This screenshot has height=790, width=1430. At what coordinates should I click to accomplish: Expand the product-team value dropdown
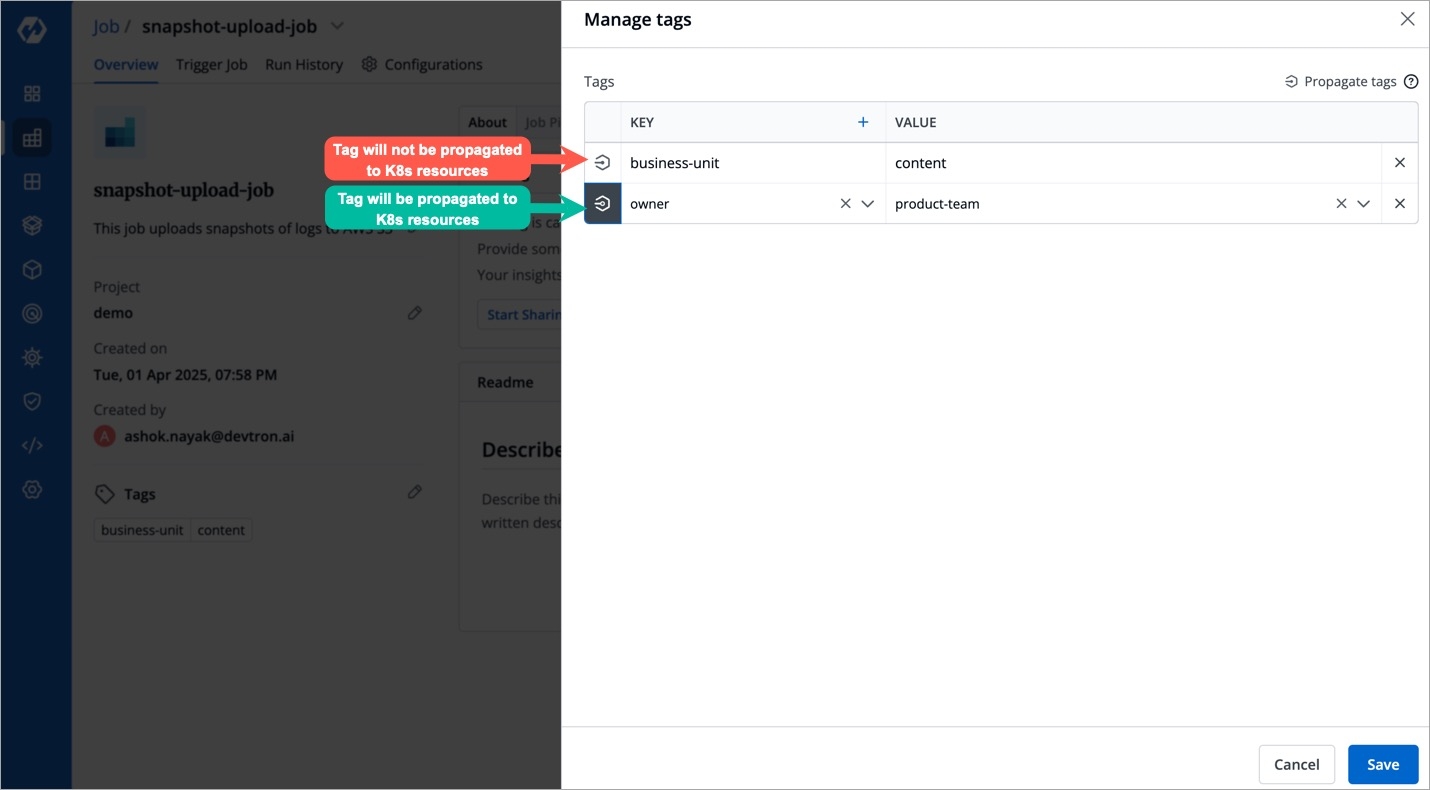click(1364, 204)
